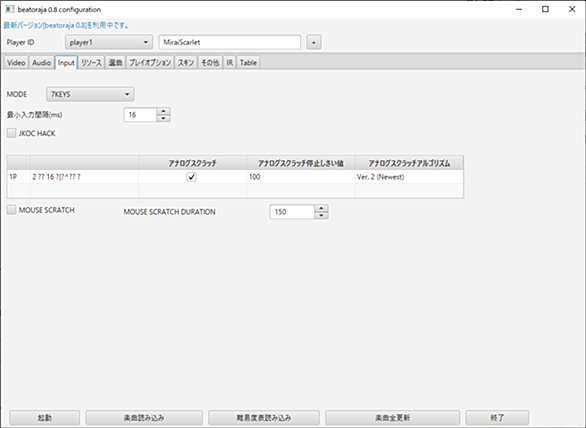Select the 1P controller name cell
This screenshot has height=428, width=586.
point(84,177)
